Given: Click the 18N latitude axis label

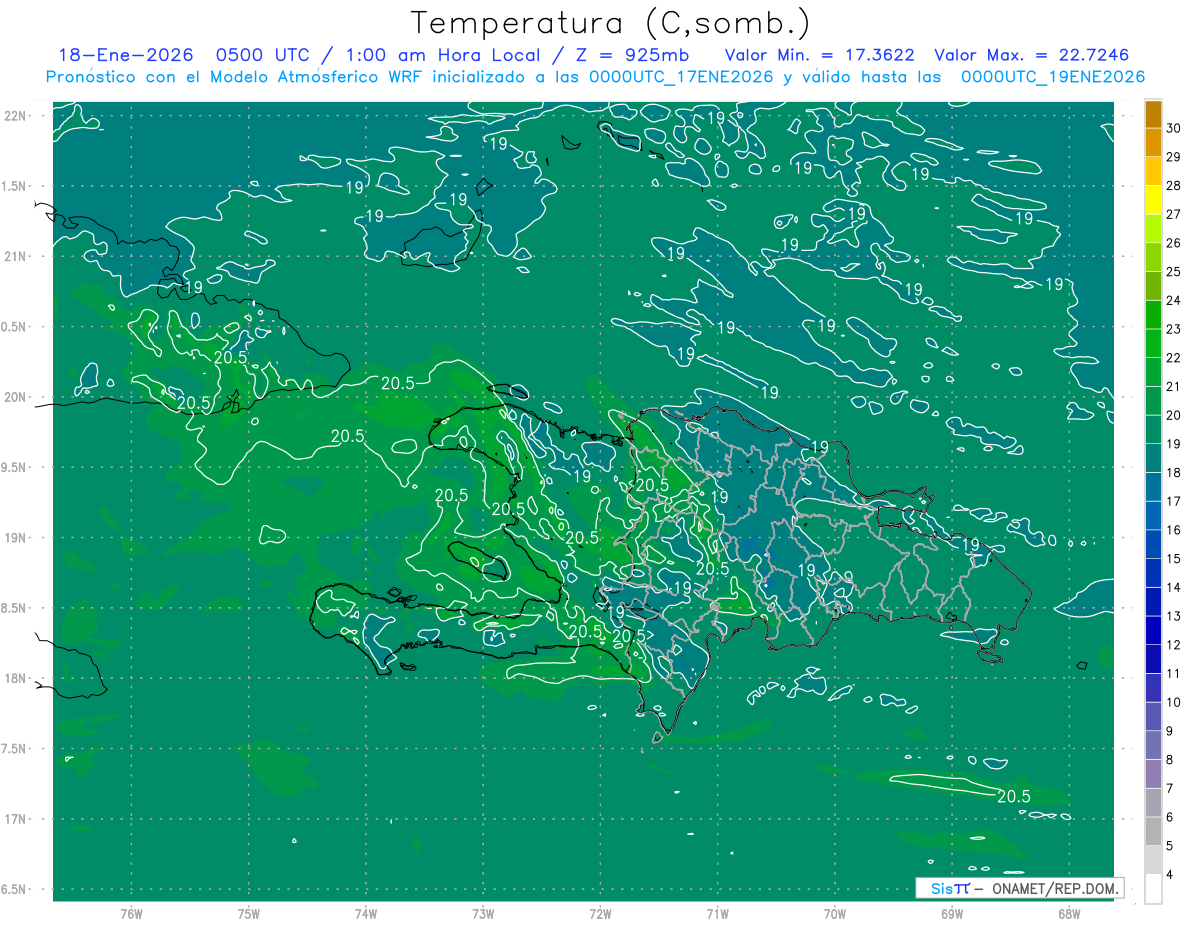Looking at the screenshot, I should click(14, 679).
